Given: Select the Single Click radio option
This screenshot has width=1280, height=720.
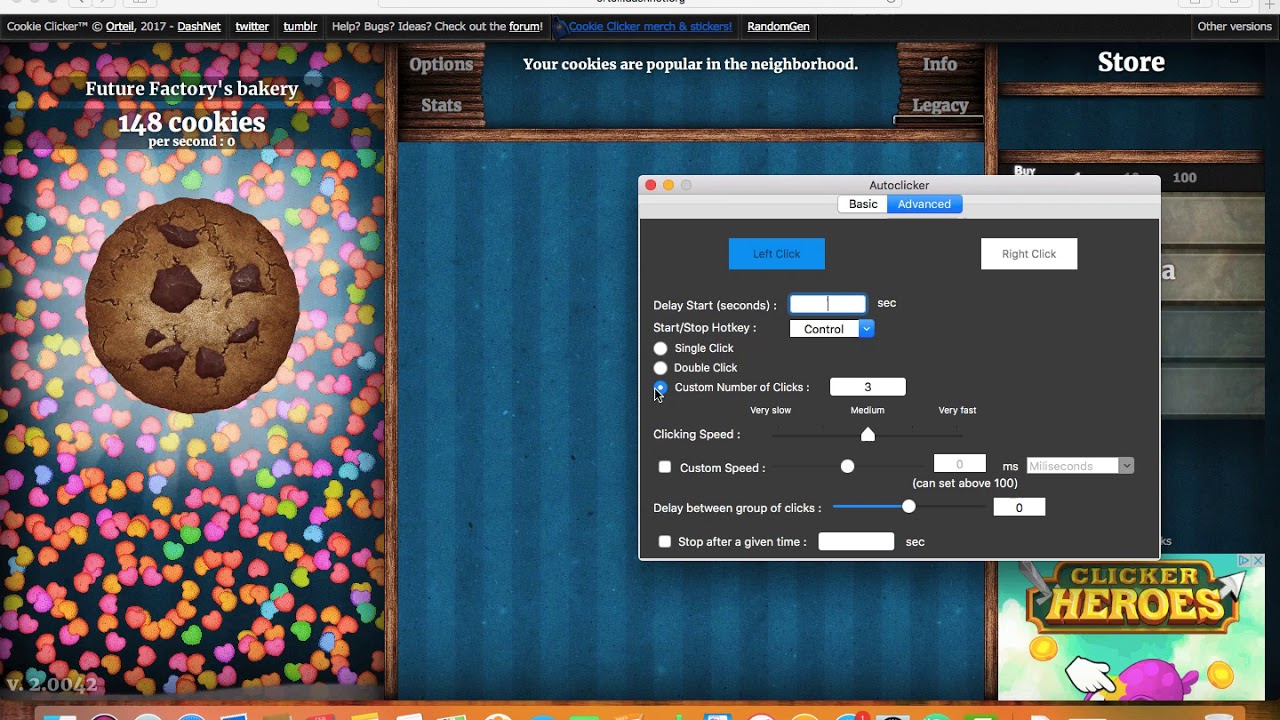Looking at the screenshot, I should [660, 348].
